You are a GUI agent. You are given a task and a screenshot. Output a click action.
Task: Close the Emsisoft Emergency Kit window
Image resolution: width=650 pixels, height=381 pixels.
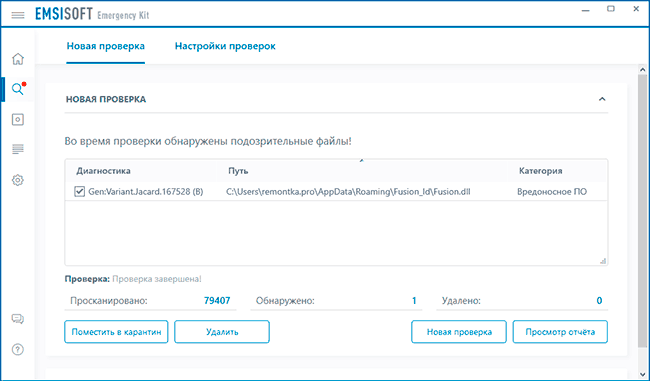pos(636,9)
